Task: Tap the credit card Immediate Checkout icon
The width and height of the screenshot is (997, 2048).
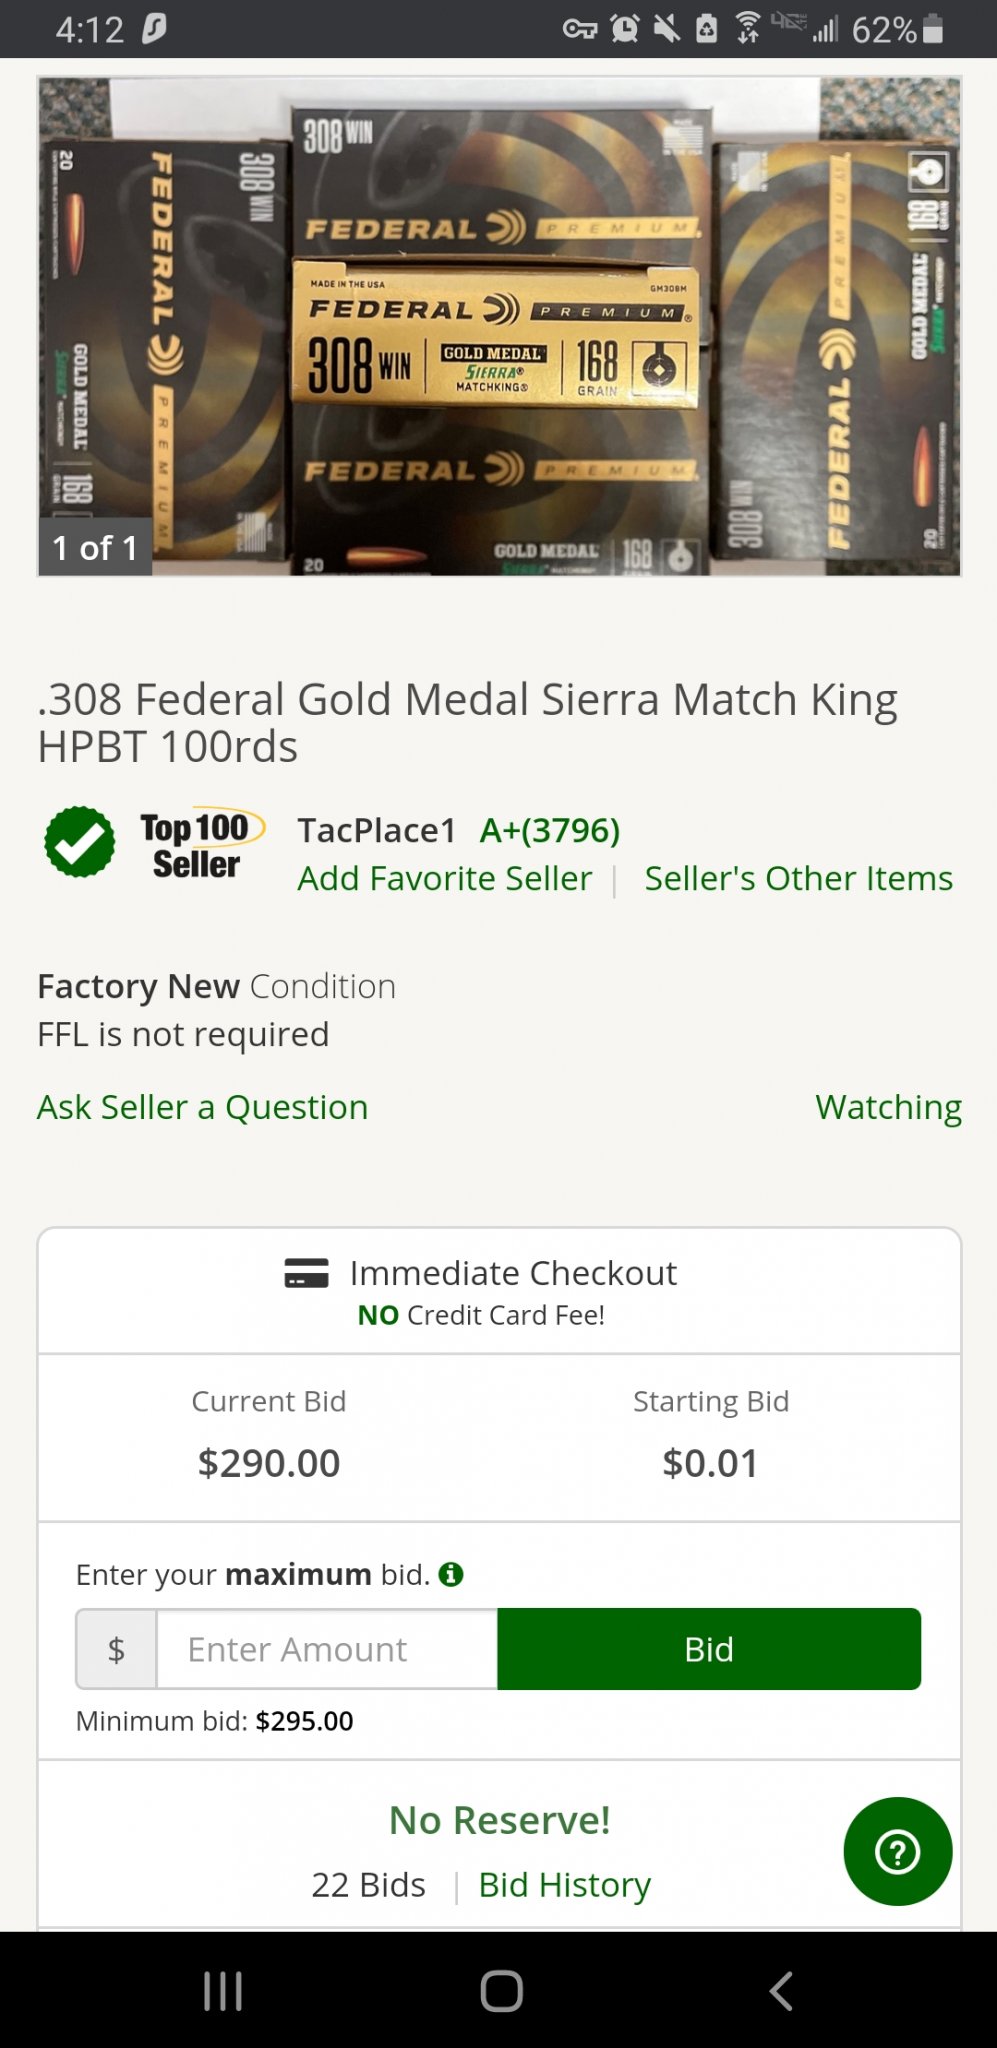Action: pos(306,1273)
